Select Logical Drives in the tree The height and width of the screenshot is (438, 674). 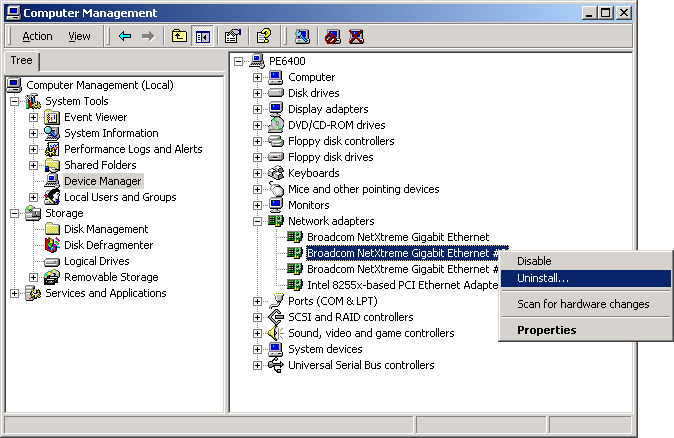click(x=97, y=261)
